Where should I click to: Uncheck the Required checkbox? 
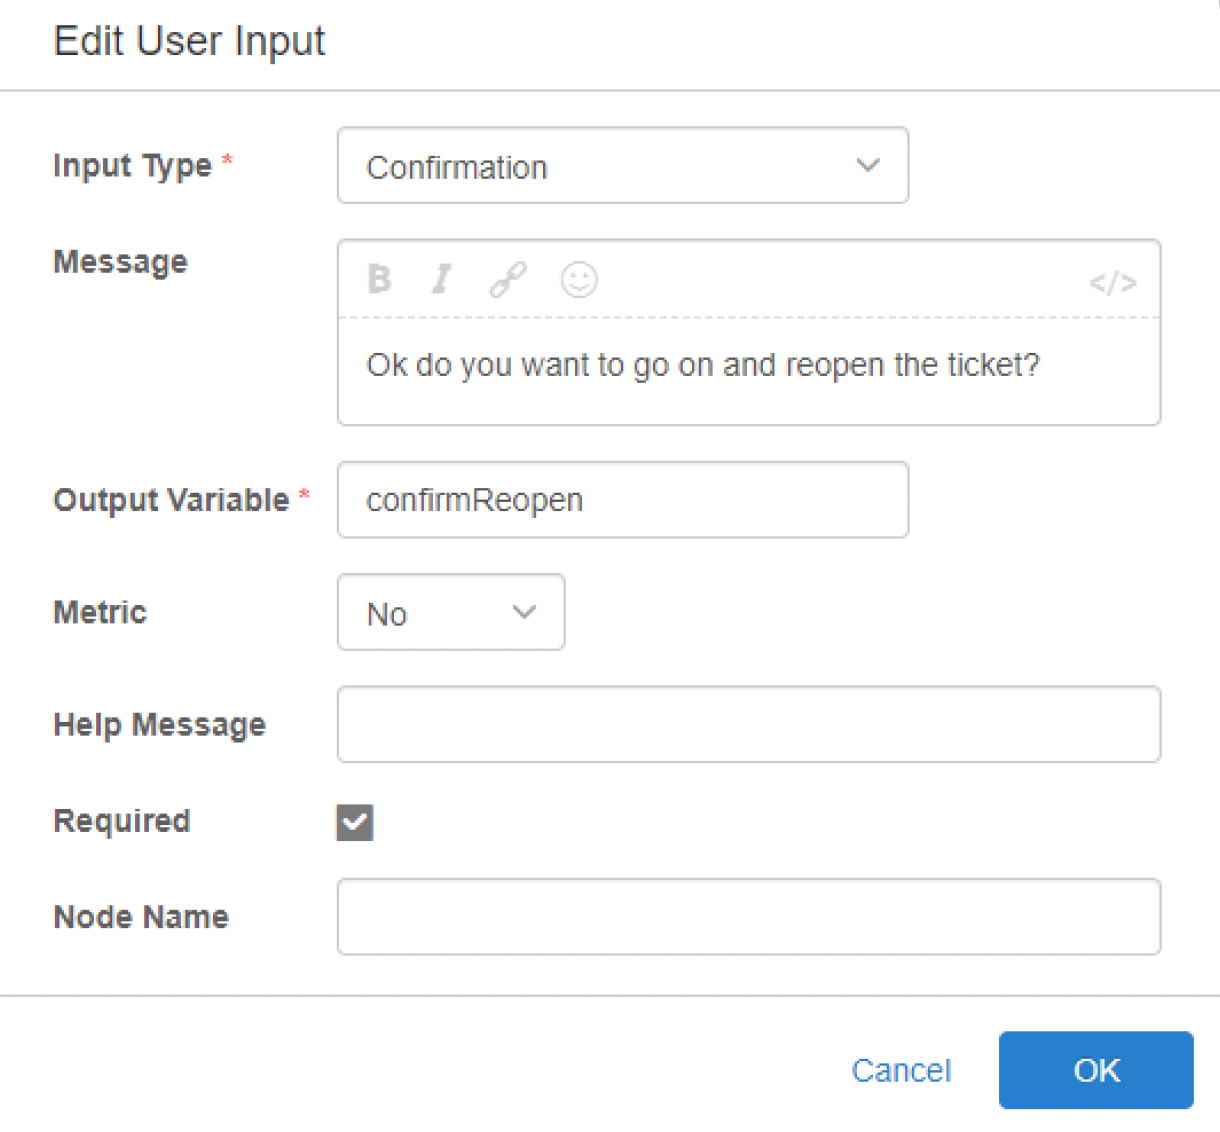[355, 822]
